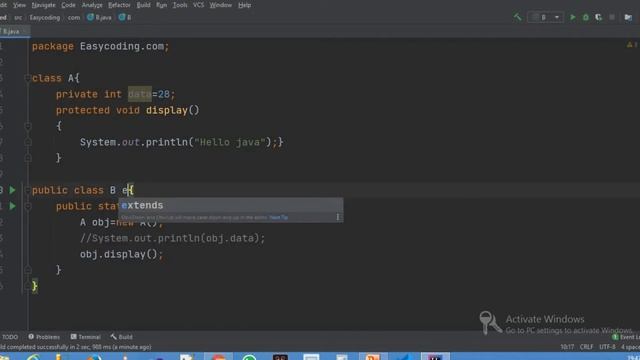Choose 'extends' from the completion popup

pyautogui.click(x=231, y=205)
